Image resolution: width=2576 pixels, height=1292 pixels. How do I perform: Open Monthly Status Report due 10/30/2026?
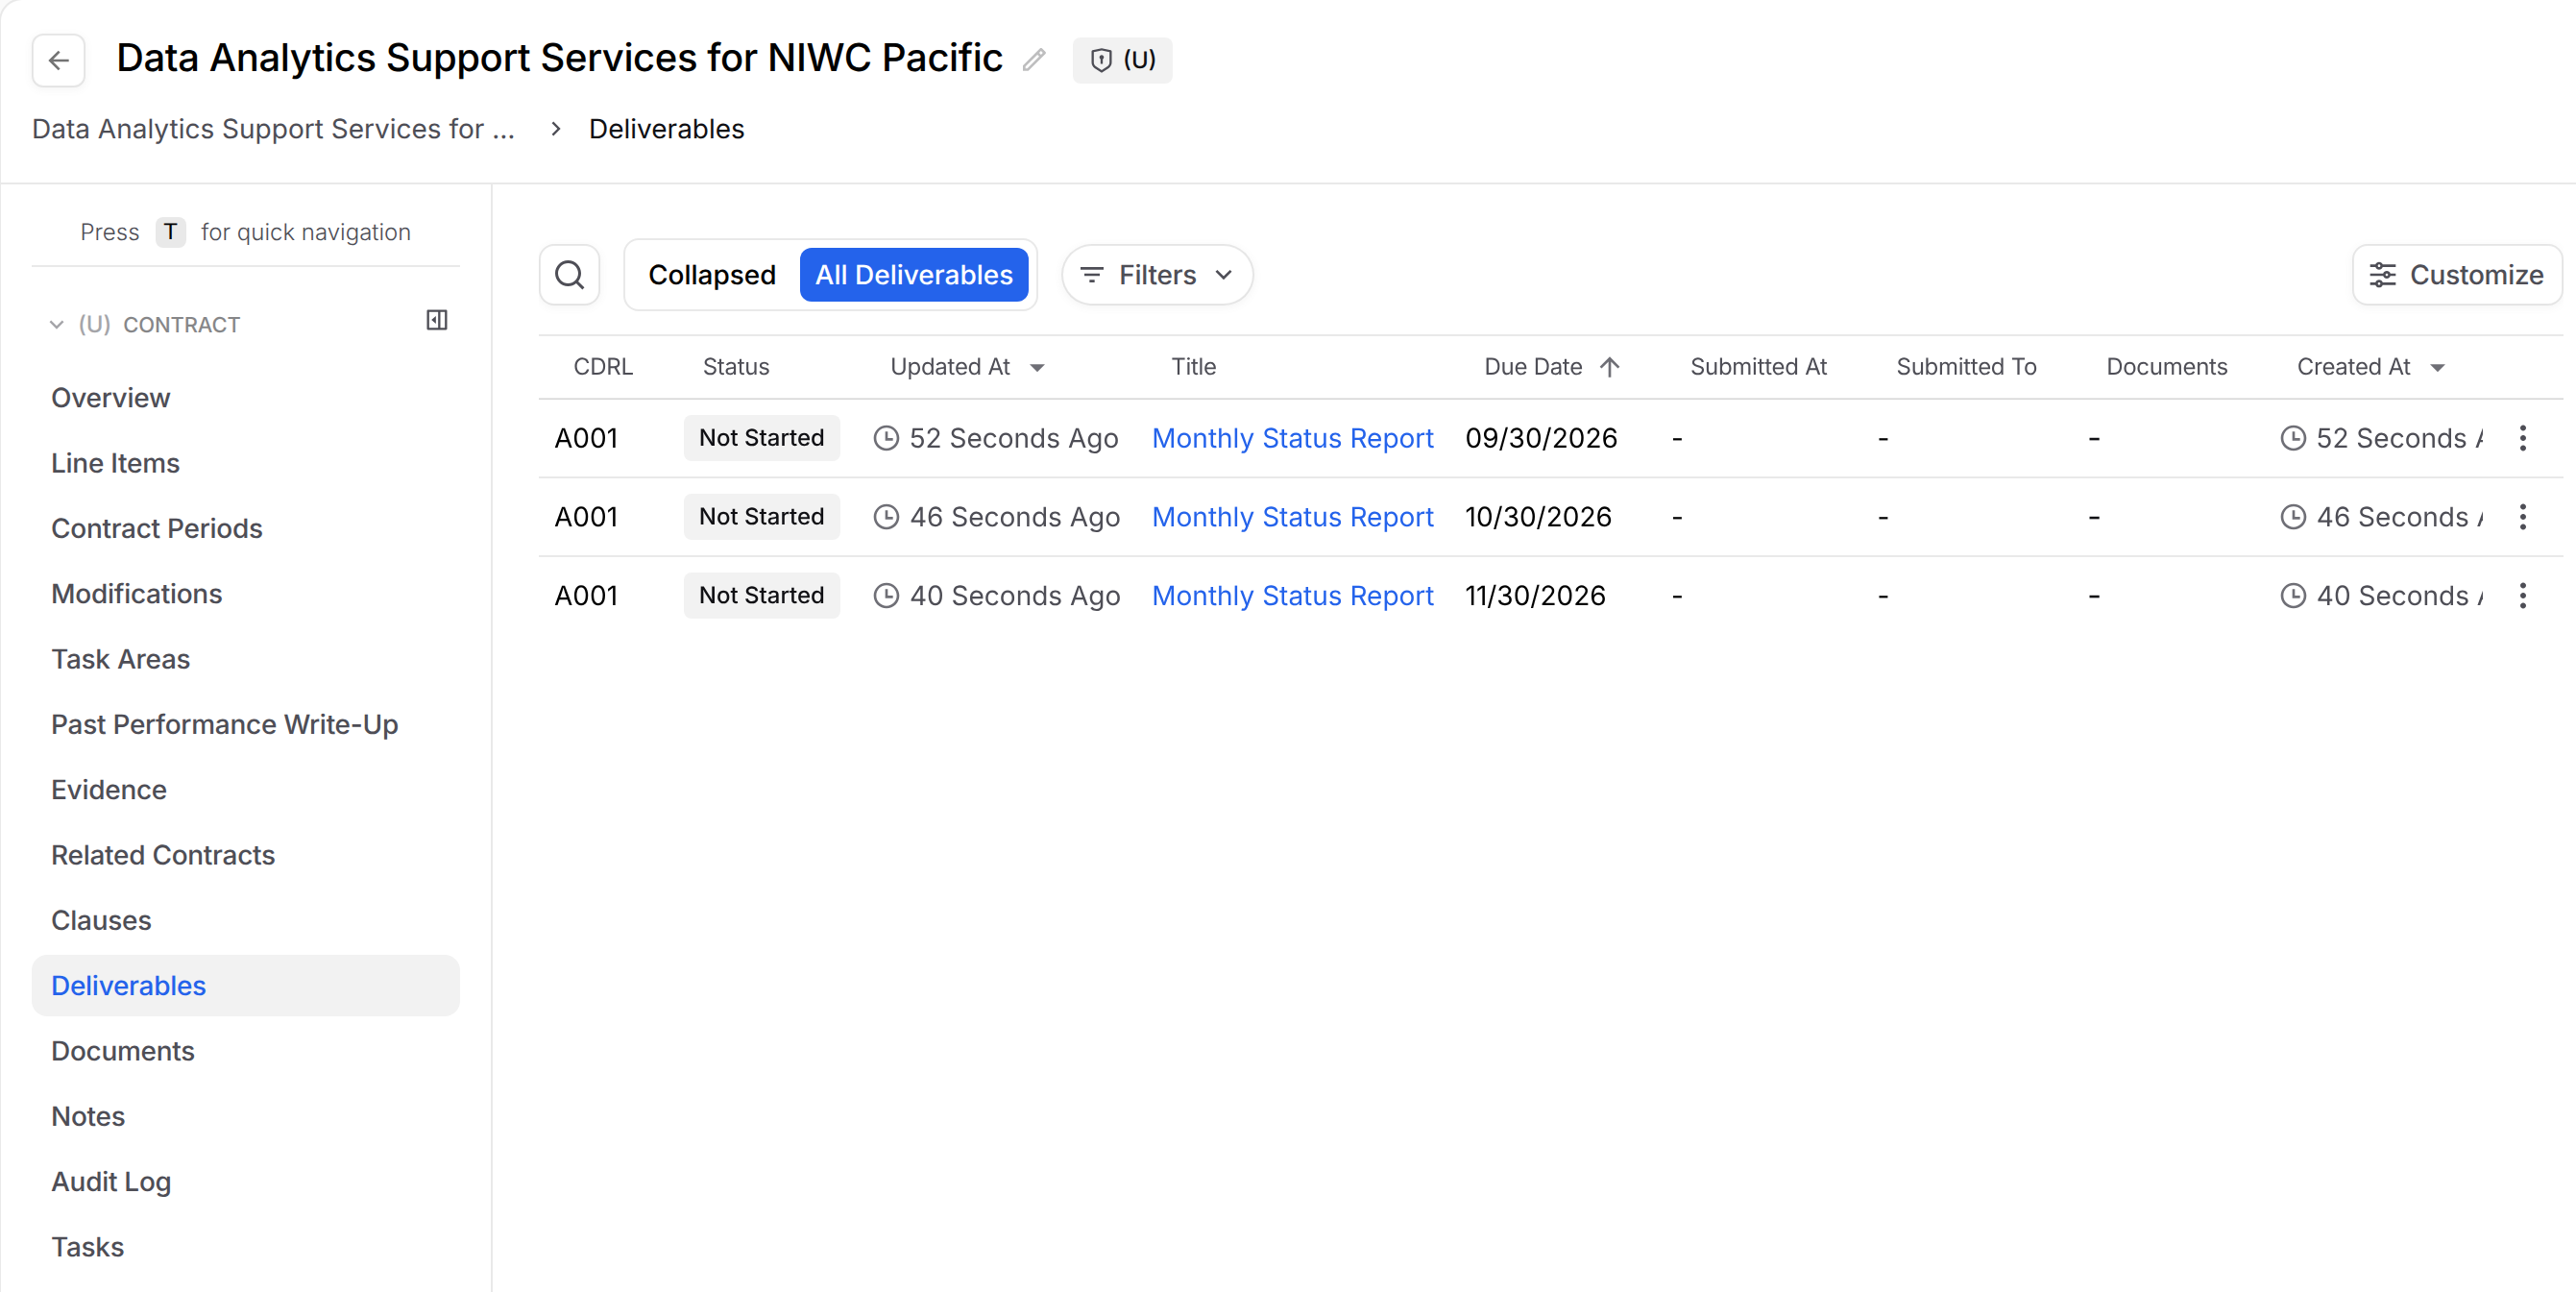coord(1292,517)
